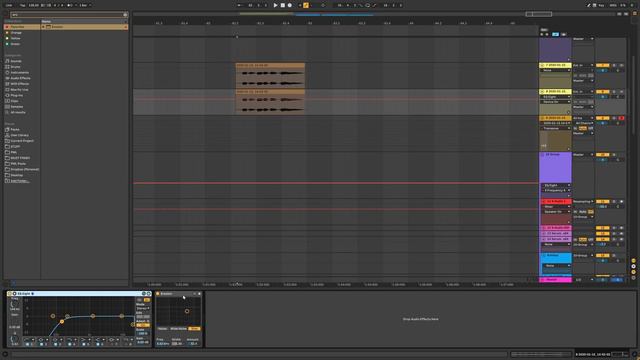Select the purple 10 Group track header
Viewport: 640px width, 360px height.
555,167
